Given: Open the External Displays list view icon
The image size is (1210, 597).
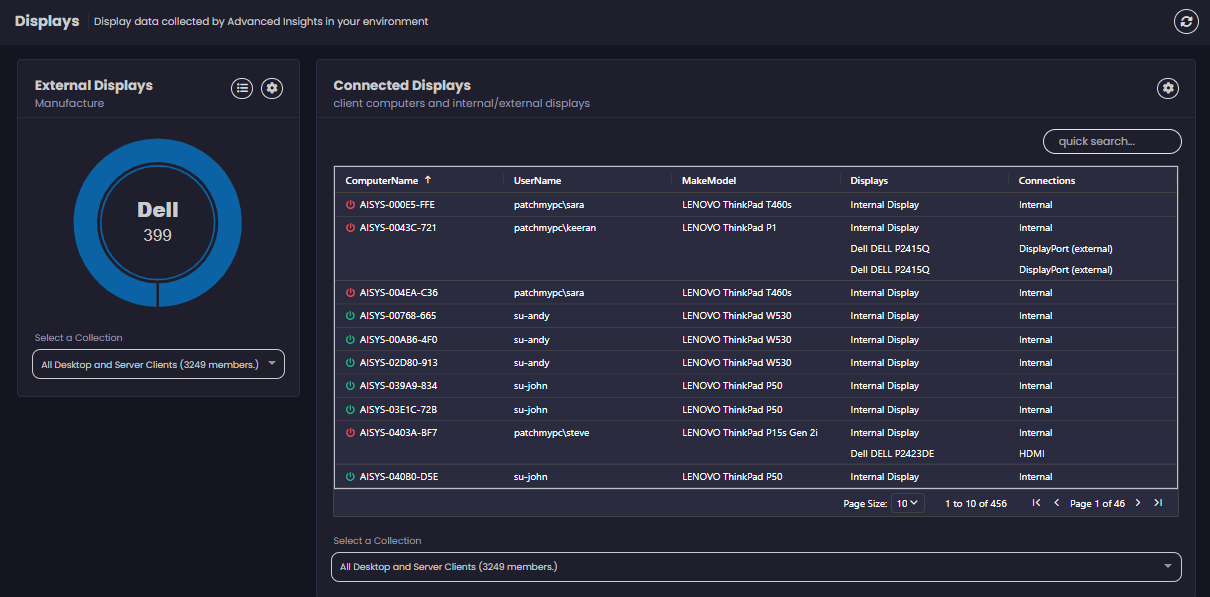Looking at the screenshot, I should (242, 89).
